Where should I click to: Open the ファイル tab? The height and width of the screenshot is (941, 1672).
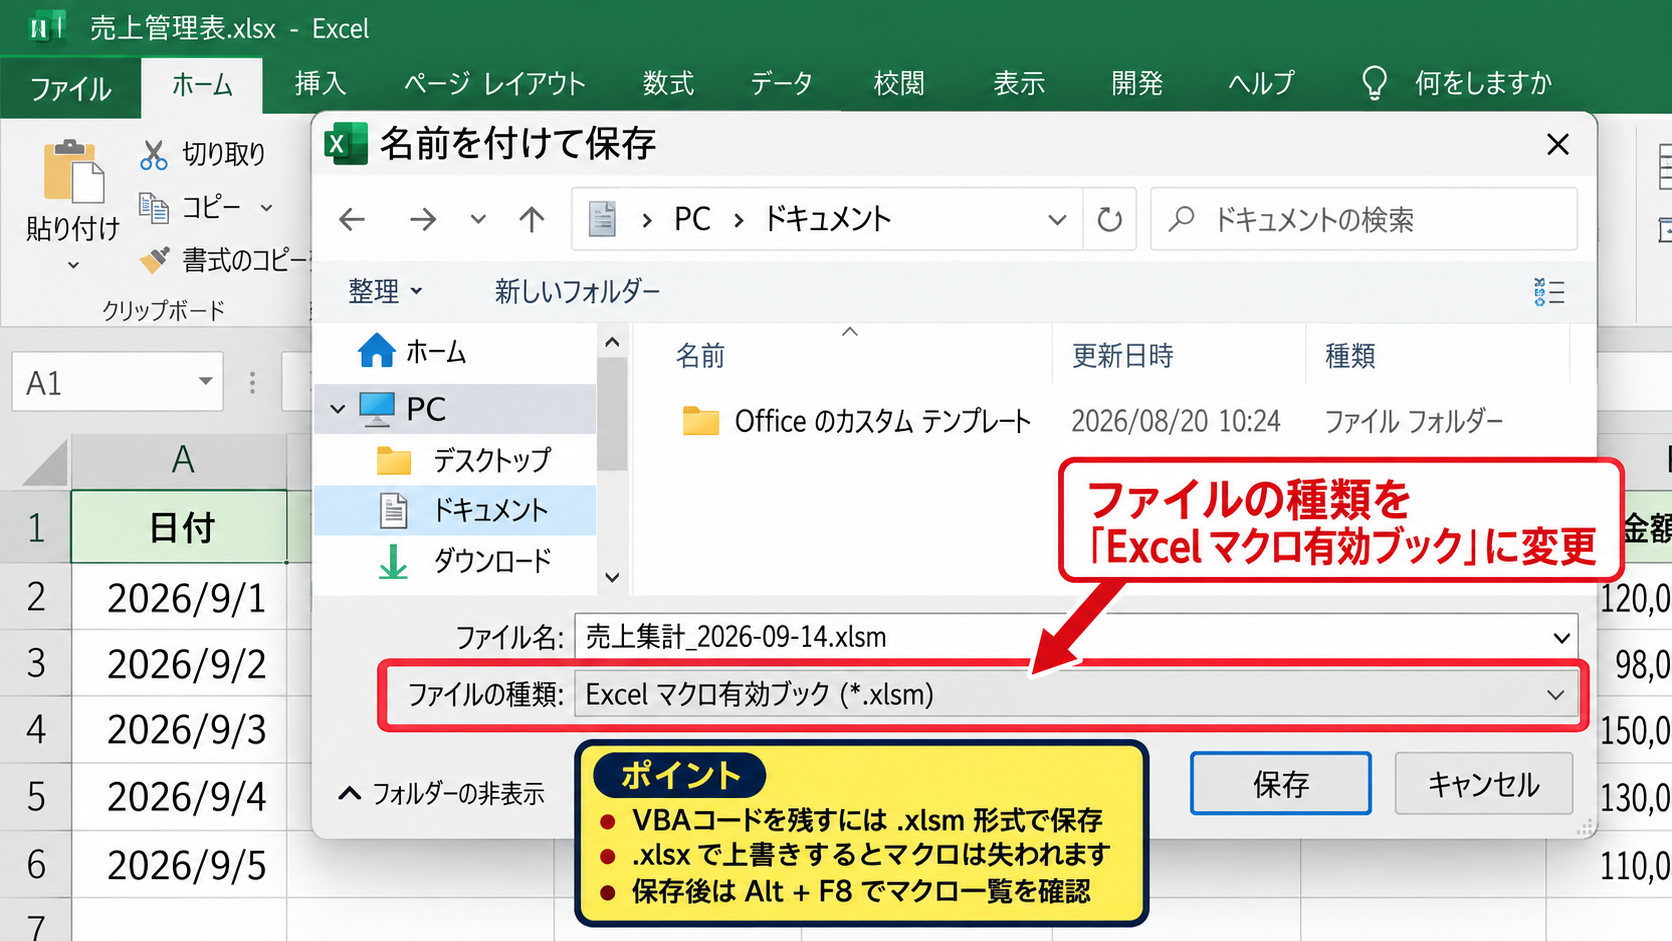point(70,88)
